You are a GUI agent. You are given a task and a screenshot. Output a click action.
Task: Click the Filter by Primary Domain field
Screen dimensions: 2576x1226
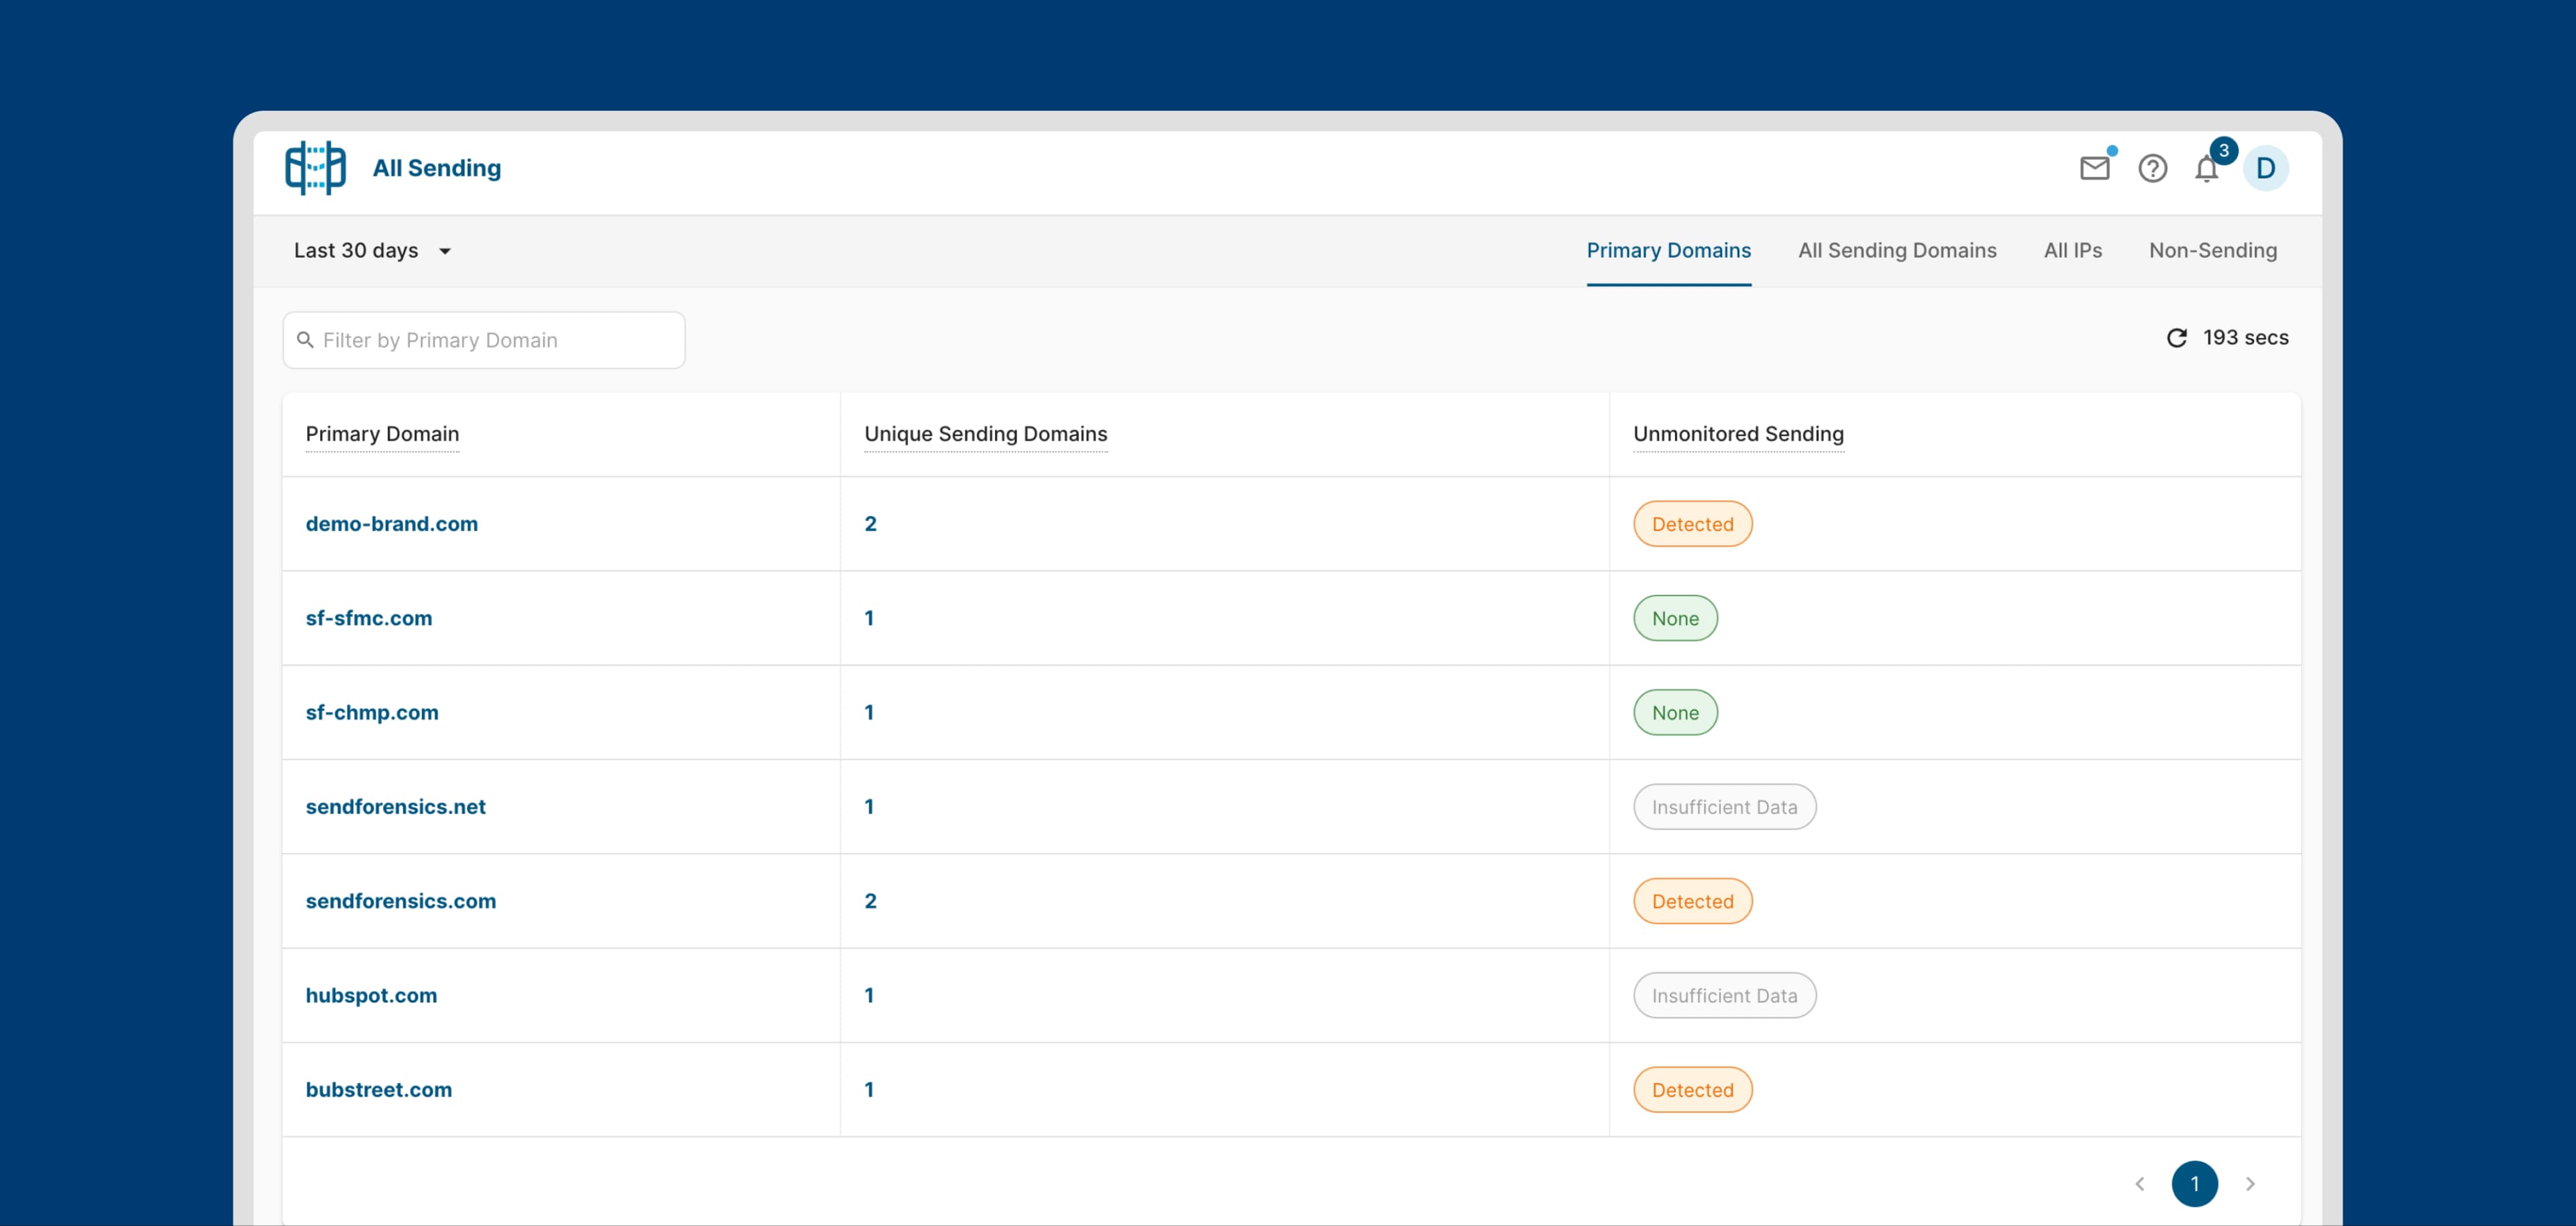(484, 340)
